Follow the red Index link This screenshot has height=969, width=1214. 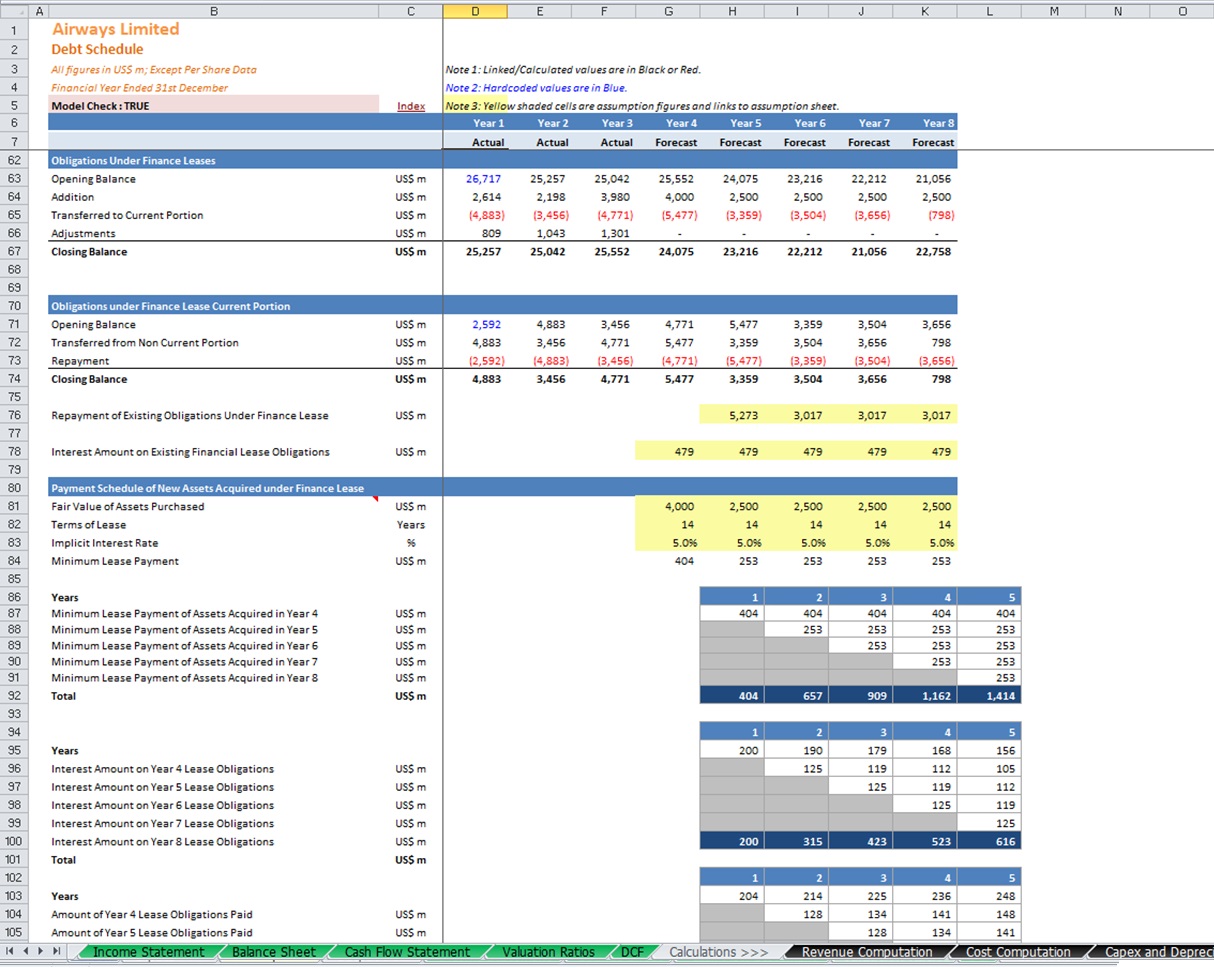[411, 106]
